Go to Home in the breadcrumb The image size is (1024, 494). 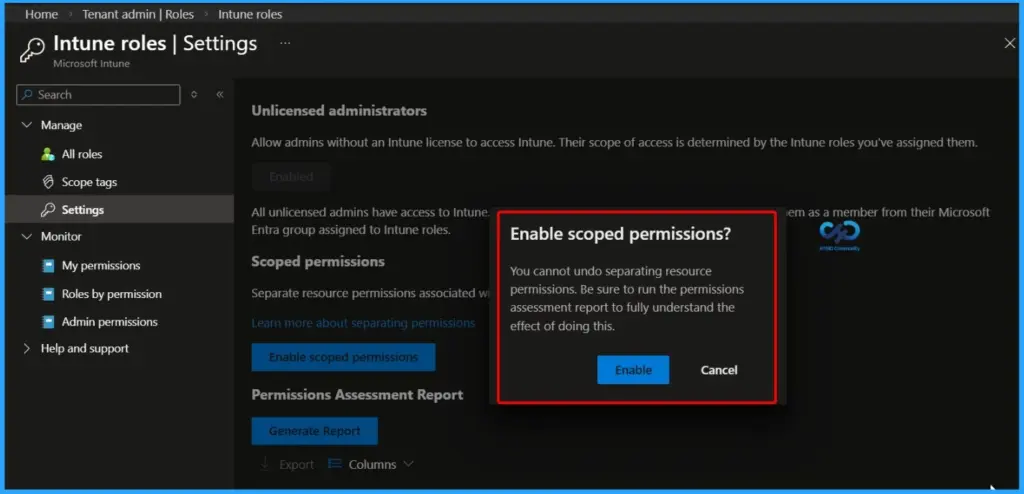[x=41, y=14]
